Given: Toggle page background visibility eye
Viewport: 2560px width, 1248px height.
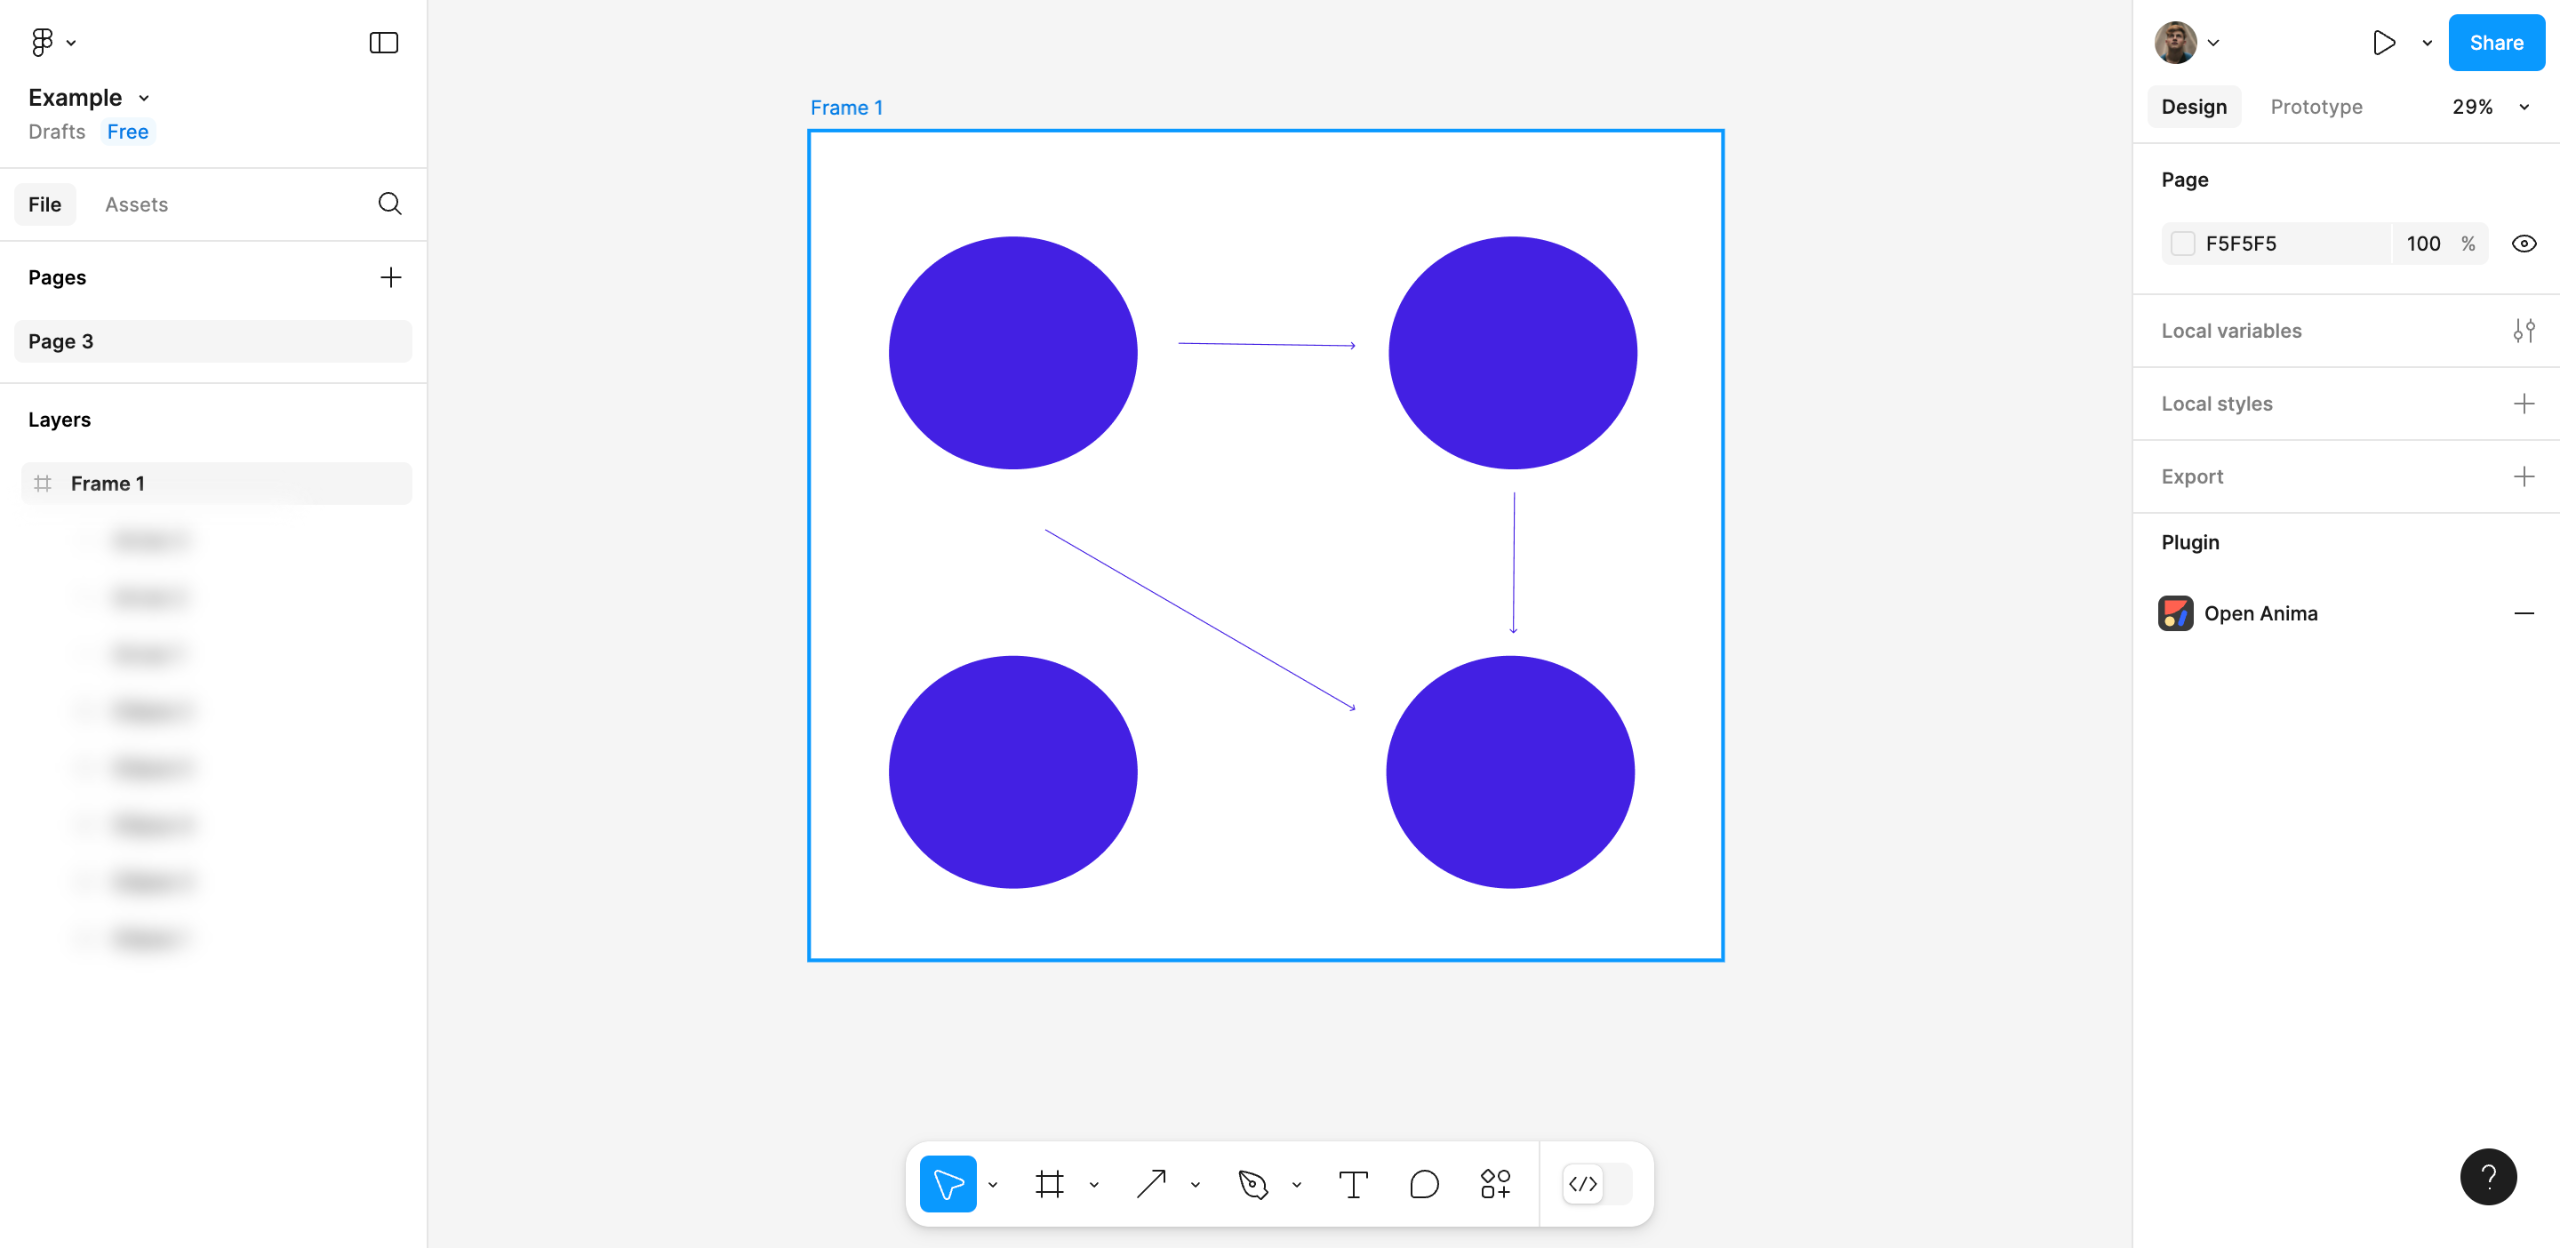Looking at the screenshot, I should 2523,244.
